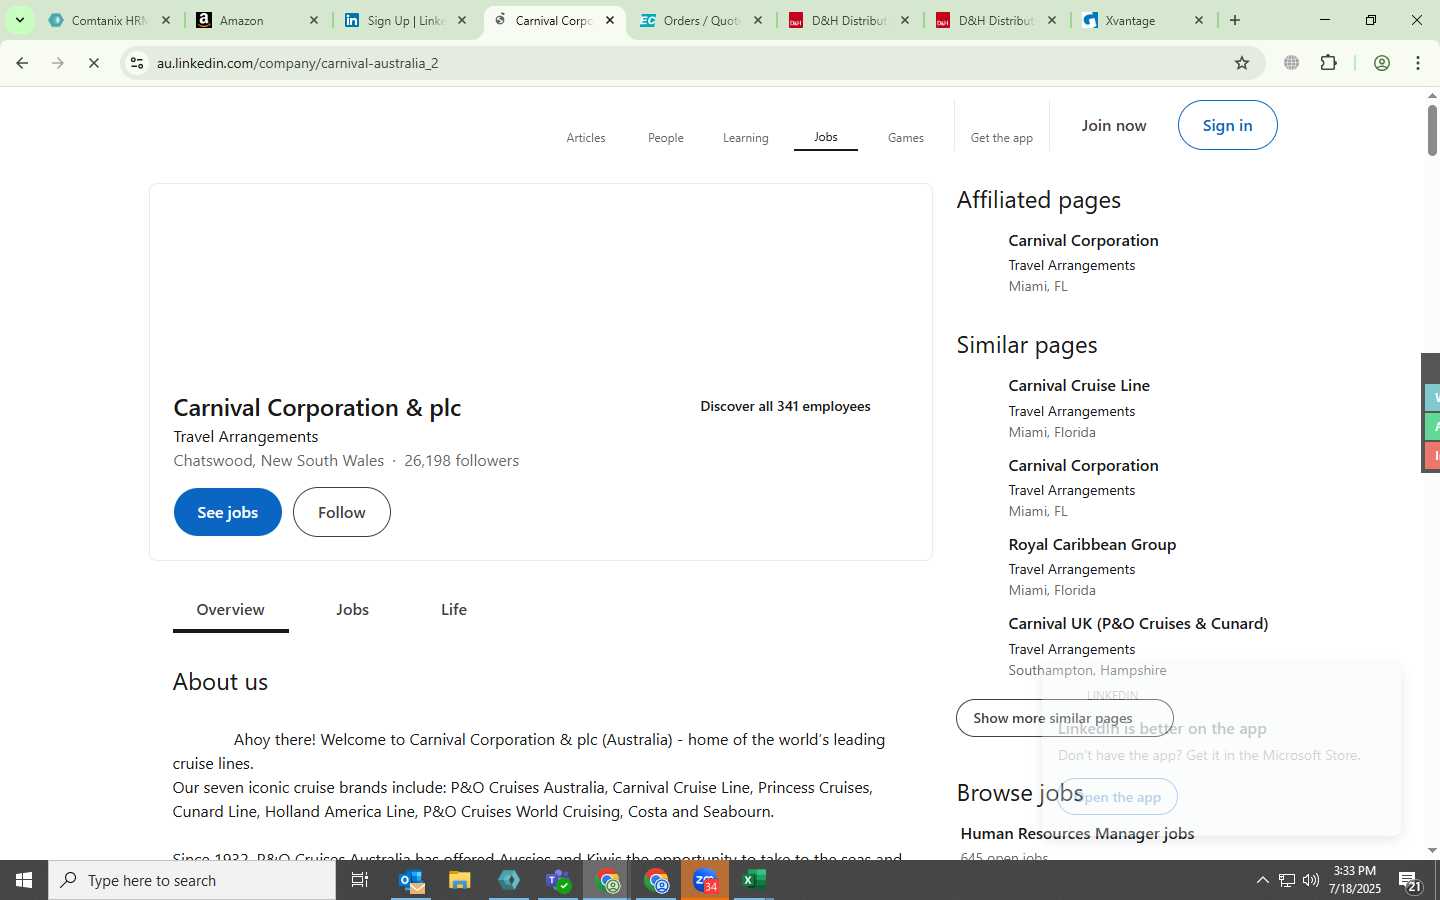Click the See jobs button
The image size is (1440, 900).
[228, 512]
